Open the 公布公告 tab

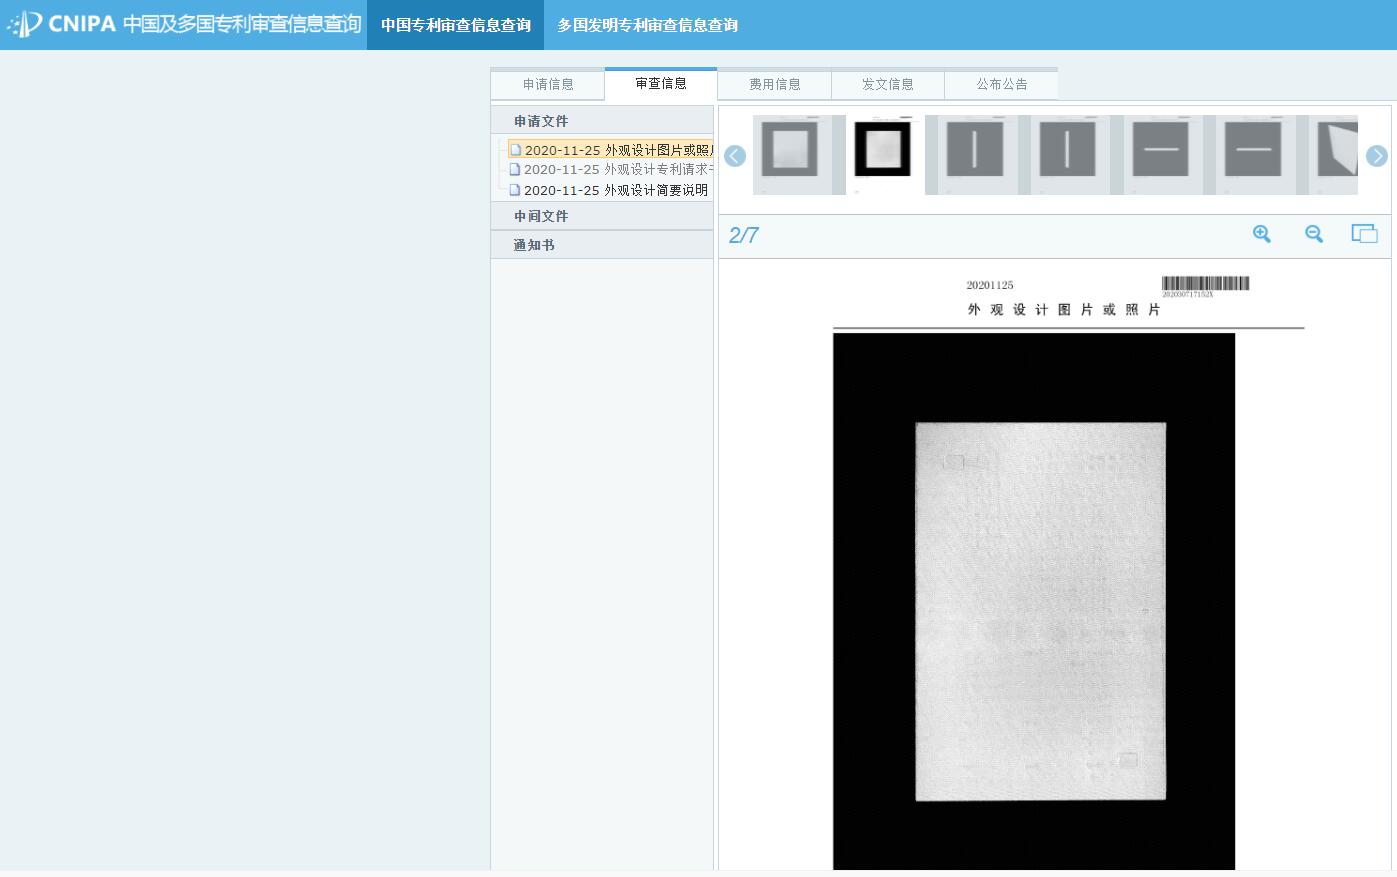point(1002,85)
